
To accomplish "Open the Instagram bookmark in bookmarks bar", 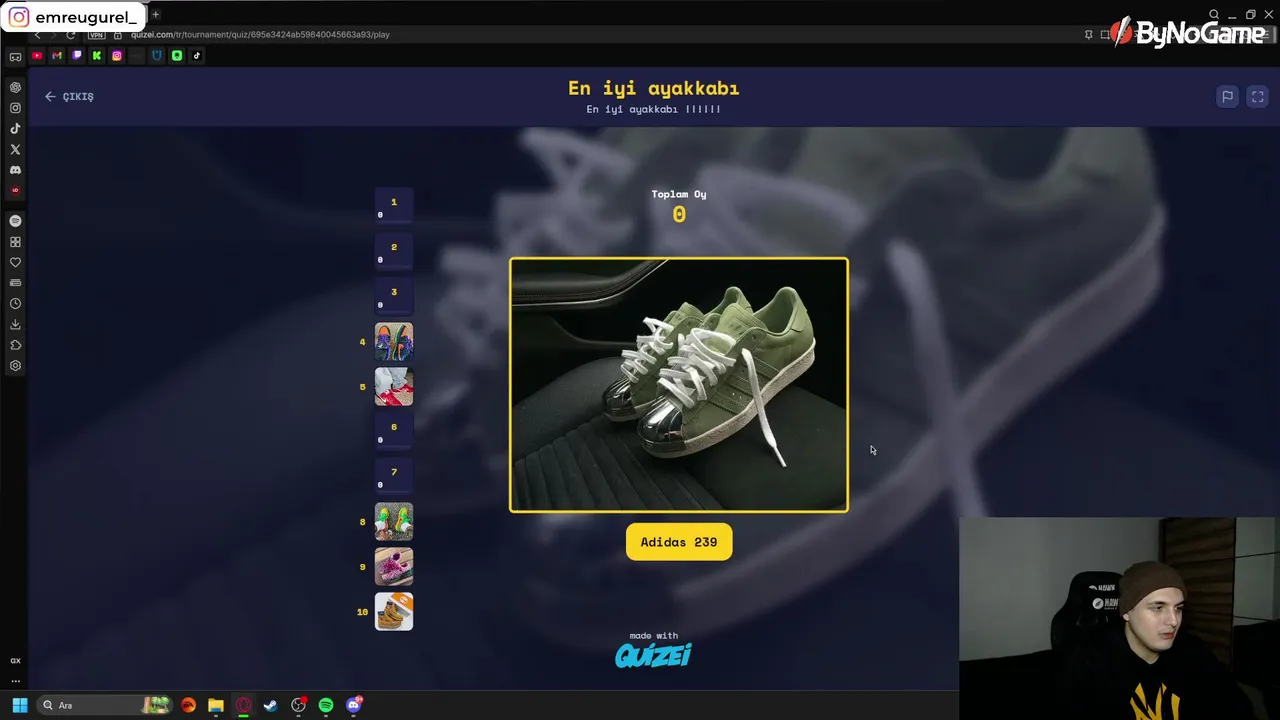I will pos(117,56).
